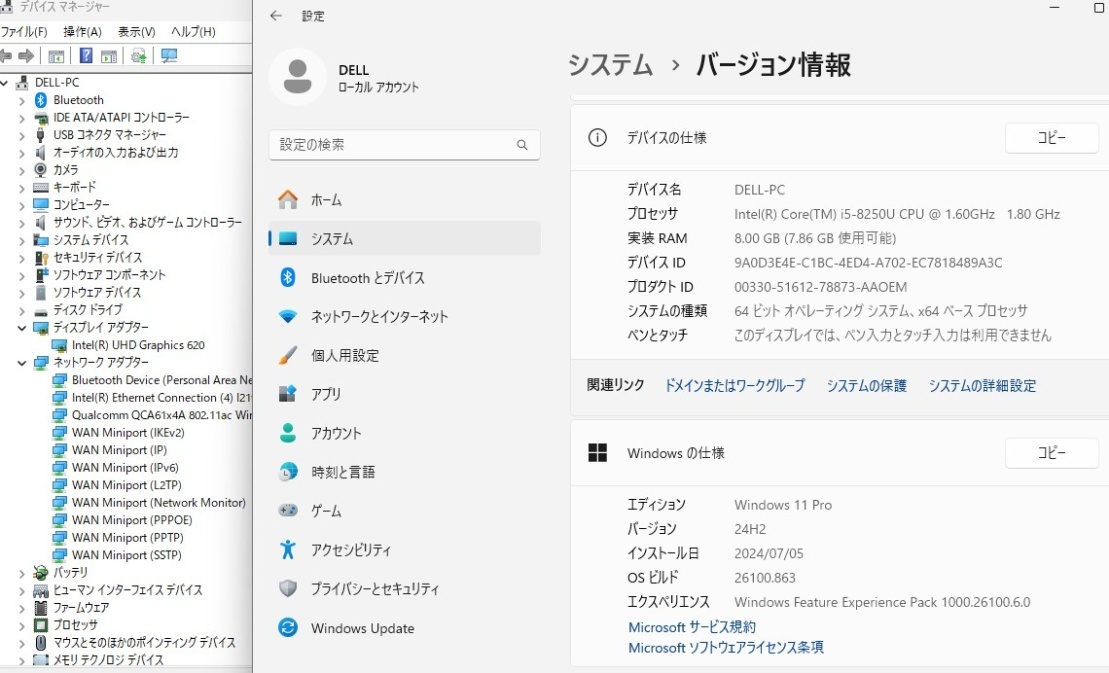
Task: Click the show/hide console tree icon
Action: [57, 56]
